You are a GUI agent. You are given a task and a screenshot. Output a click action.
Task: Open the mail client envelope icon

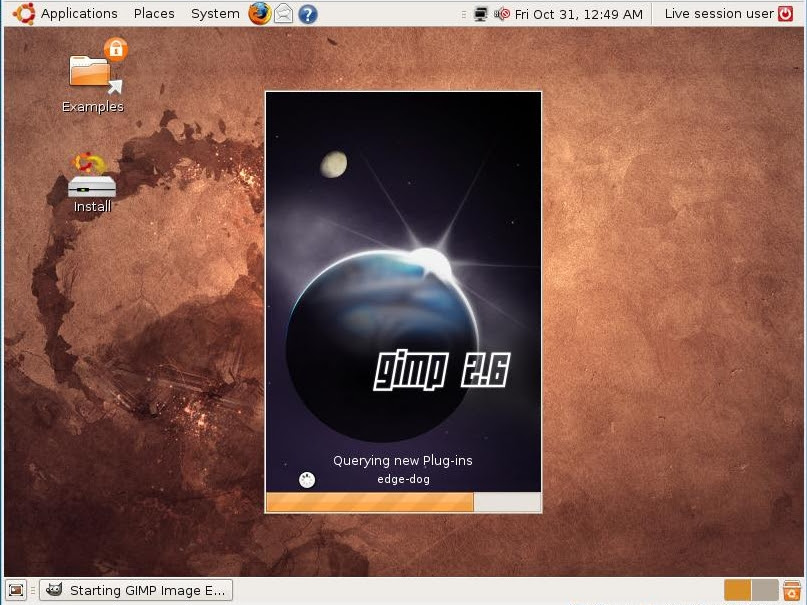(x=284, y=14)
